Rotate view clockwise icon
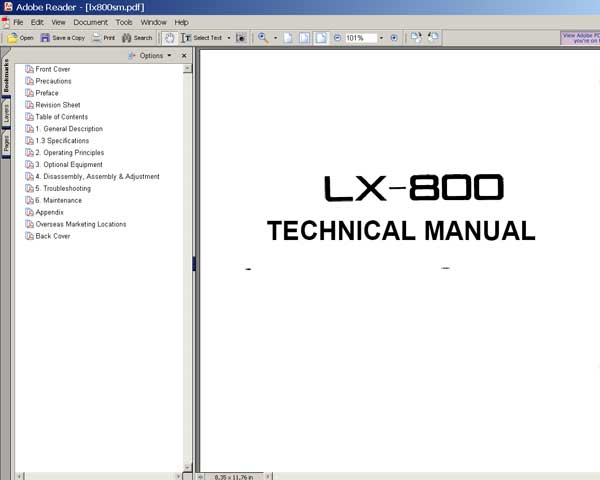The height and width of the screenshot is (480, 600). [x=416, y=38]
